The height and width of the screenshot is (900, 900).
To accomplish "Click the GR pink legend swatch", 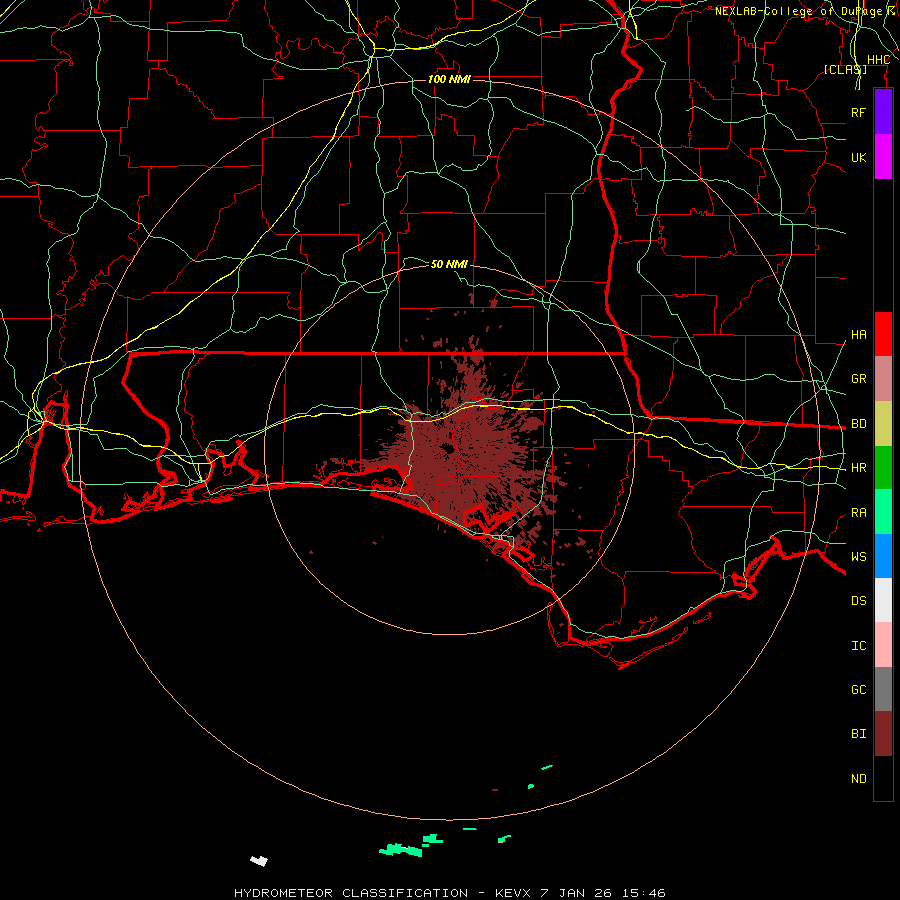I will [x=883, y=378].
